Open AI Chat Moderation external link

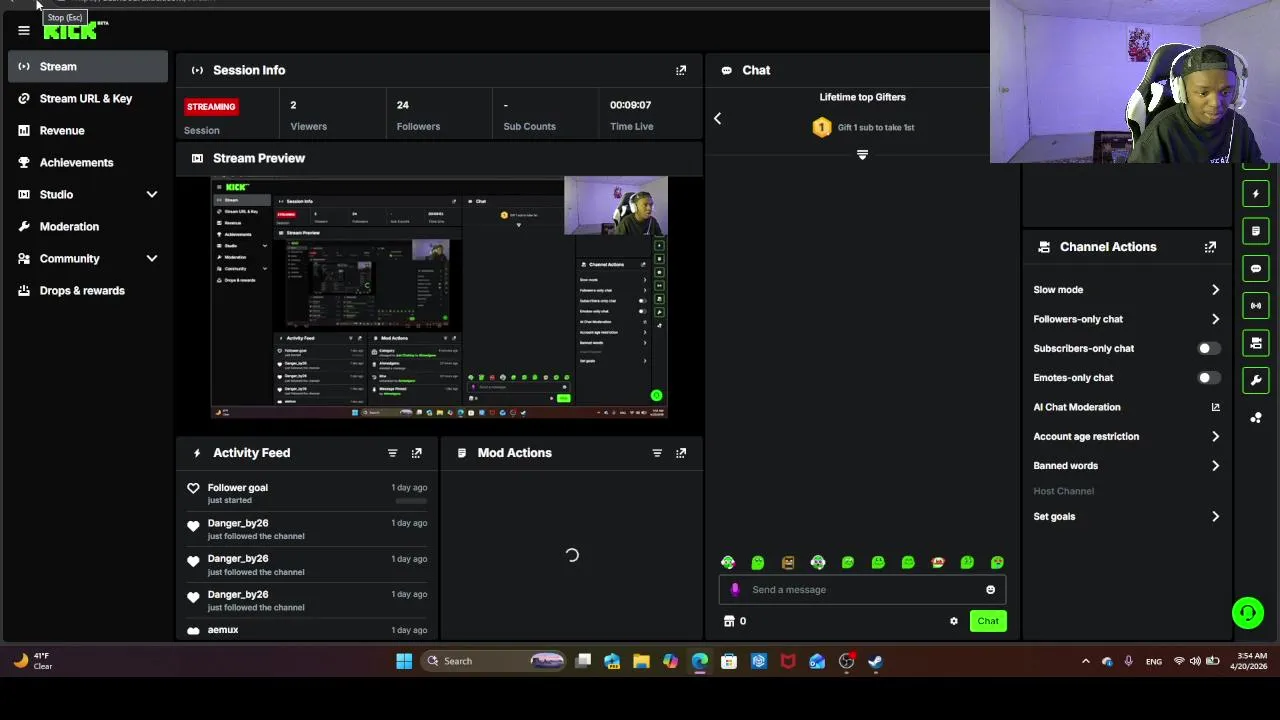(x=1215, y=407)
